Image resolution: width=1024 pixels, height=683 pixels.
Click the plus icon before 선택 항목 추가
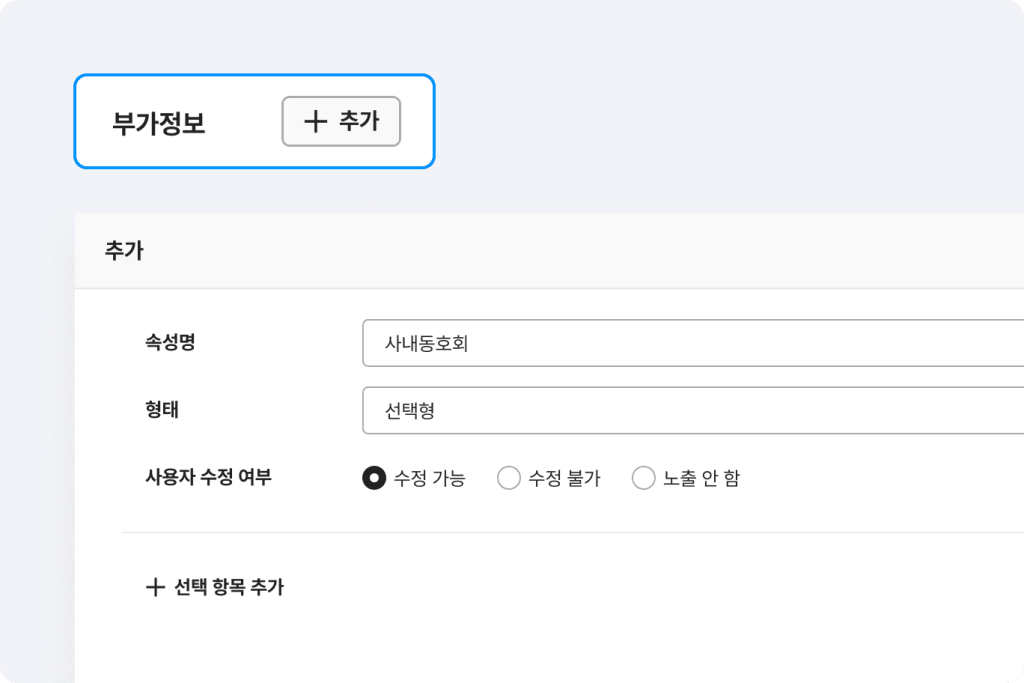point(155,587)
